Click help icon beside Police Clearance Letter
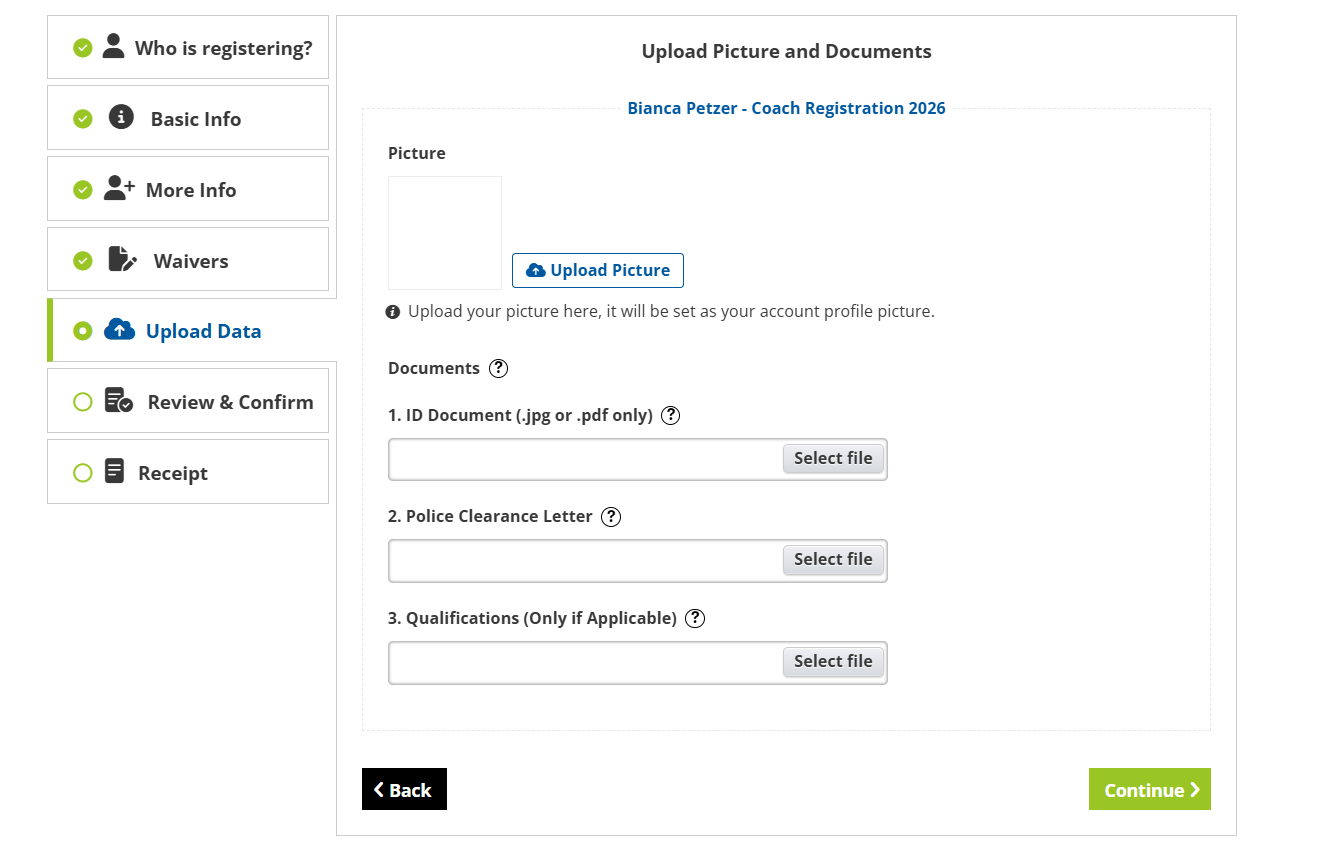Image resolution: width=1323 pixels, height=857 pixels. [611, 517]
